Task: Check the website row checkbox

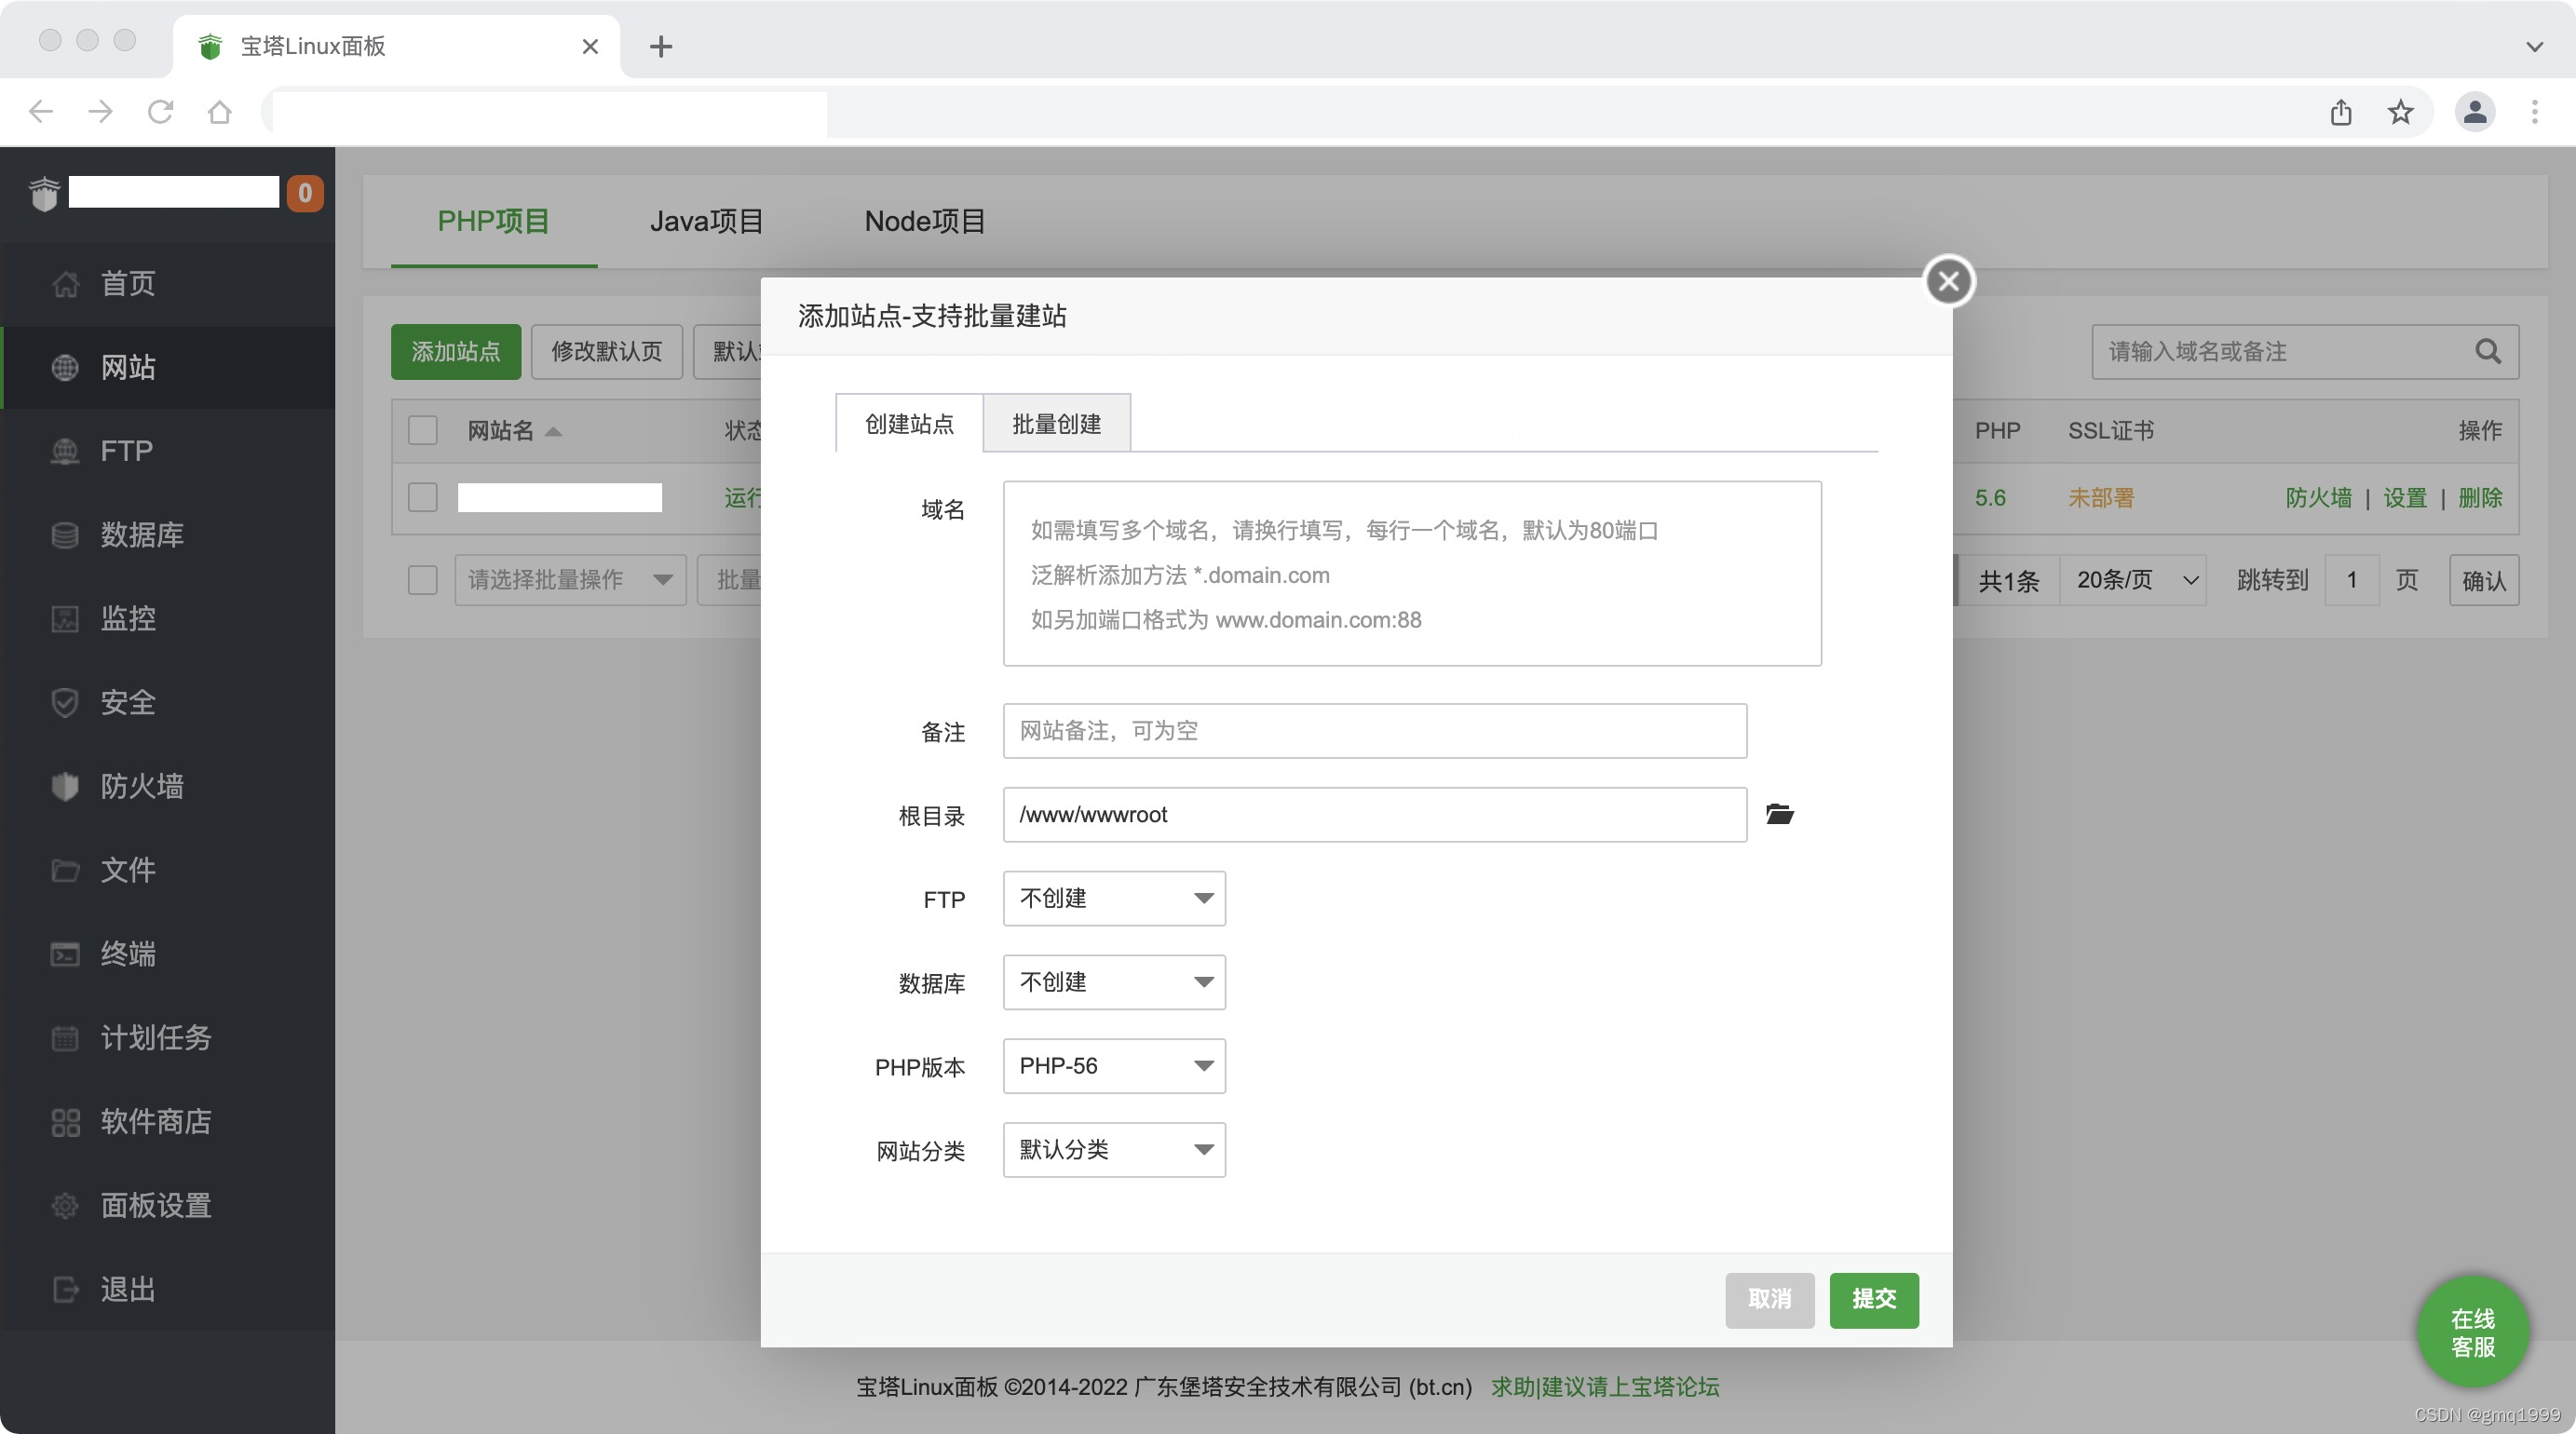Action: [423, 497]
